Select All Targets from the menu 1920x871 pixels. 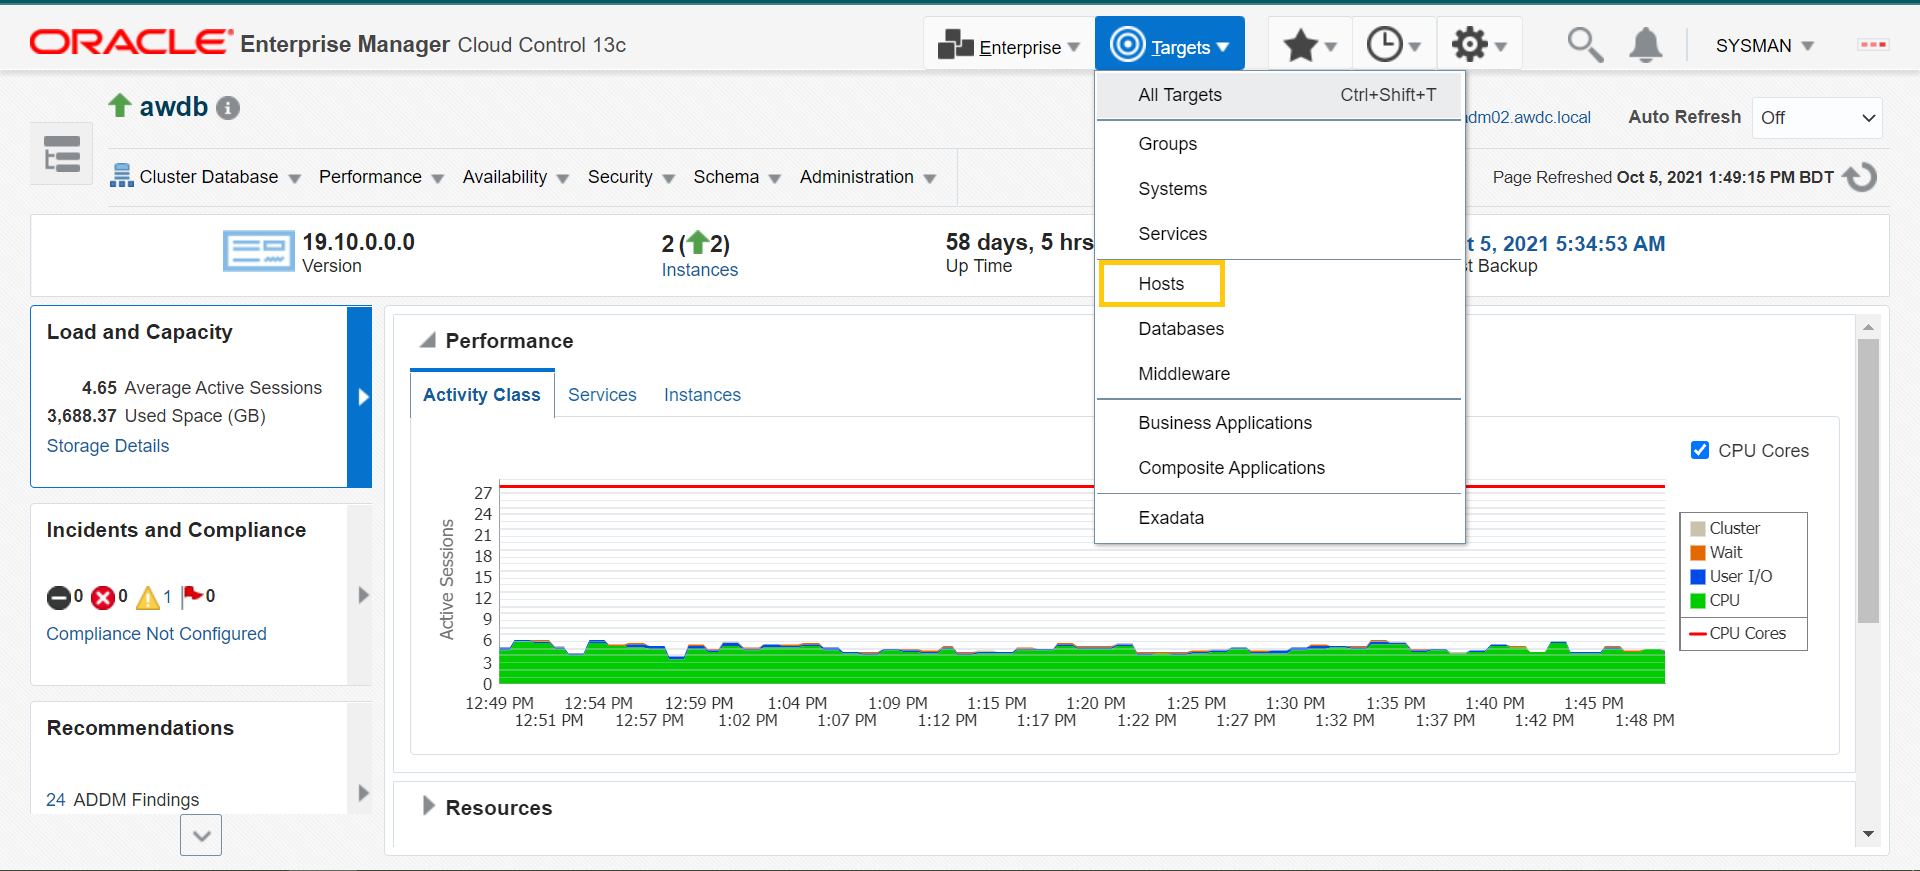tap(1280, 95)
